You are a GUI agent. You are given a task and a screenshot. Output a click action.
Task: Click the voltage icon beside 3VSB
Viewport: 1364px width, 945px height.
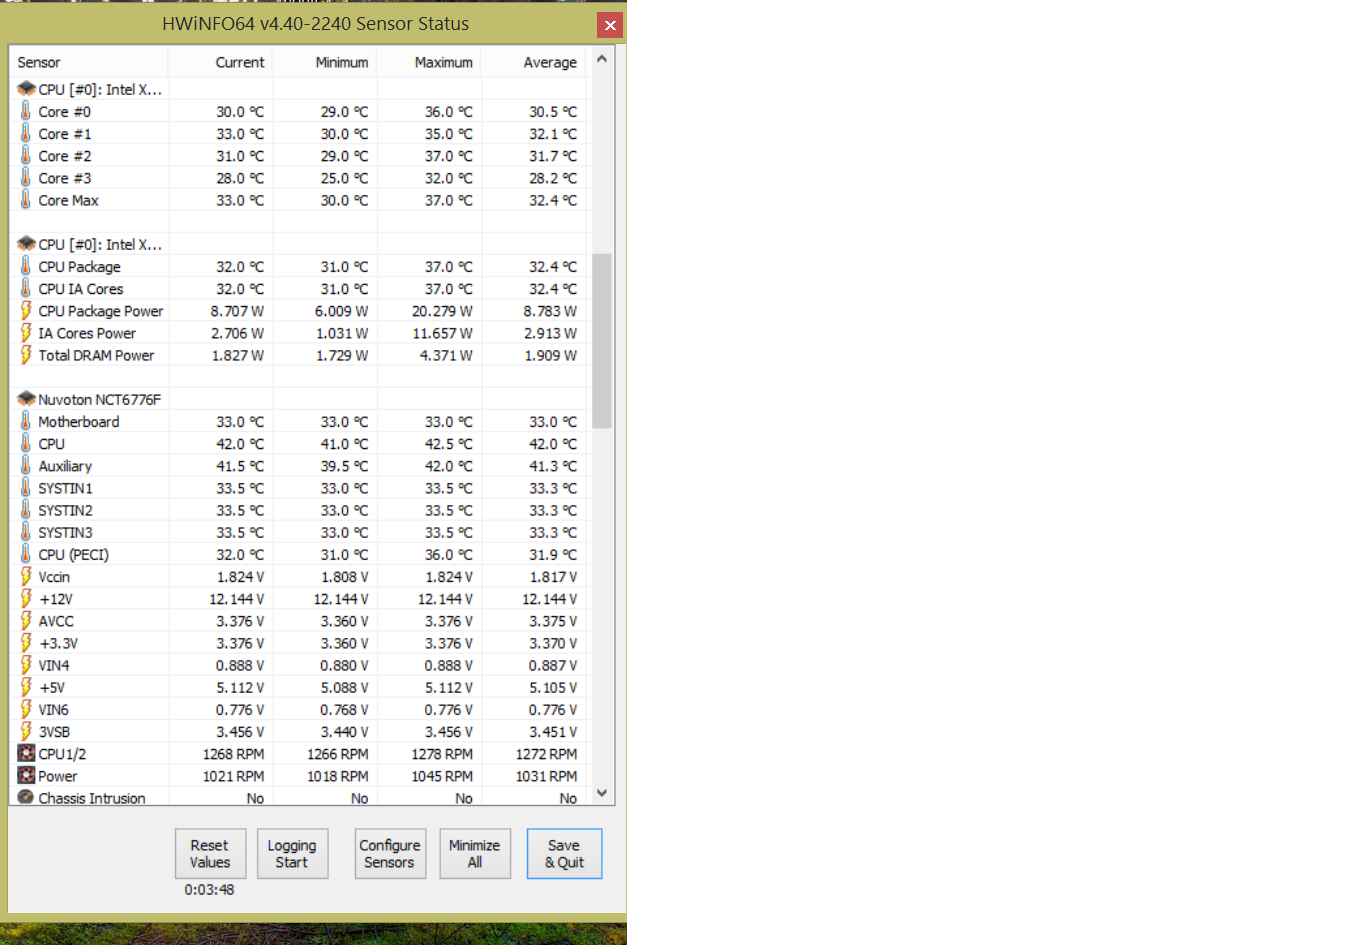tap(26, 731)
